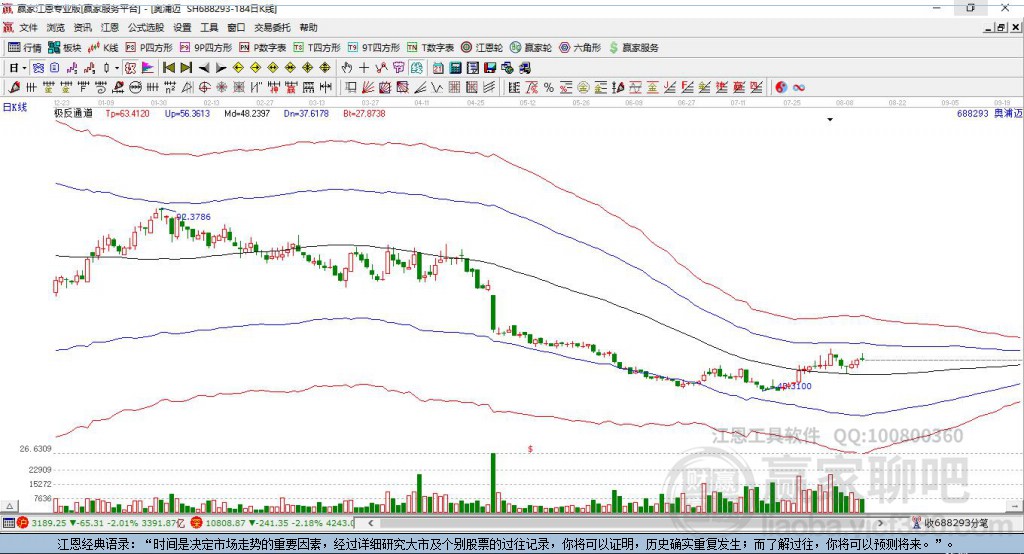Click the 日K线 period label

pos(15,107)
